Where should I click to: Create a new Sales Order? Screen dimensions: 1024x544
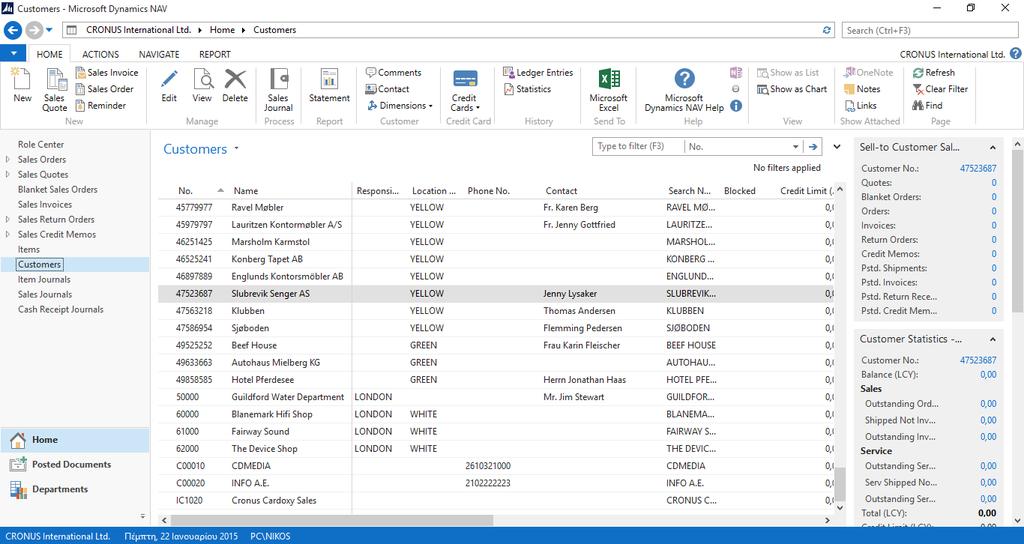point(104,89)
